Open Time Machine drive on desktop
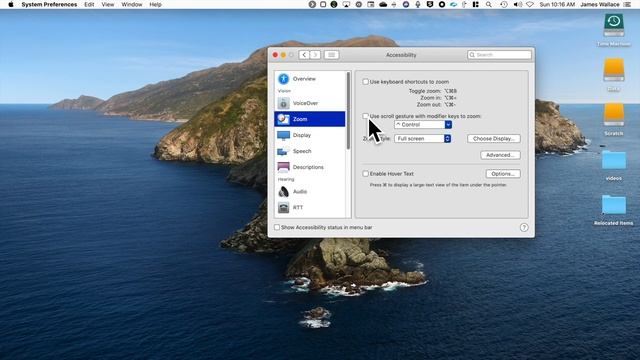Viewport: 640px width, 360px height. [x=613, y=30]
